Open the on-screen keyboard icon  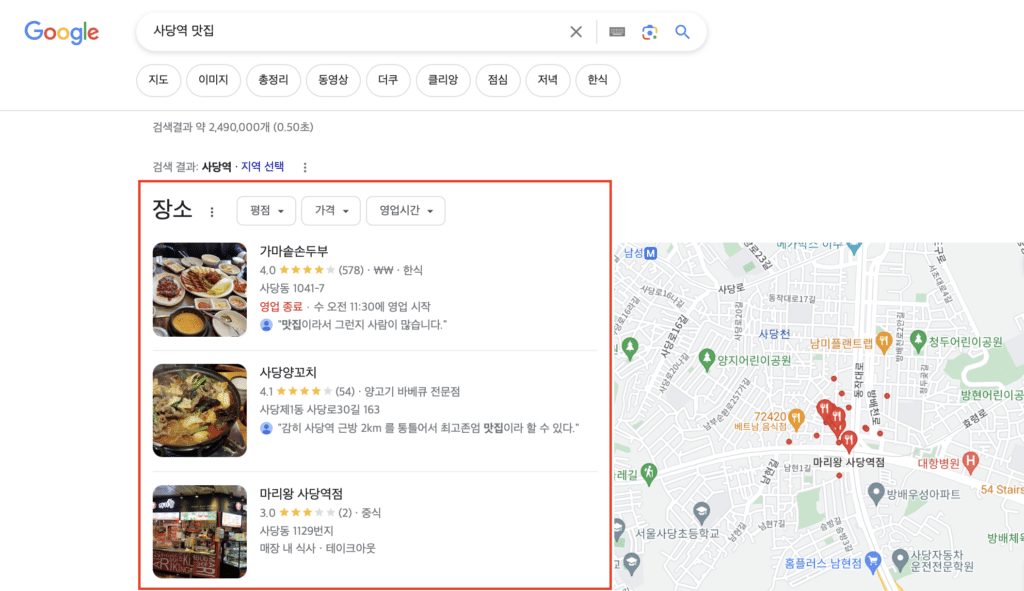(616, 31)
